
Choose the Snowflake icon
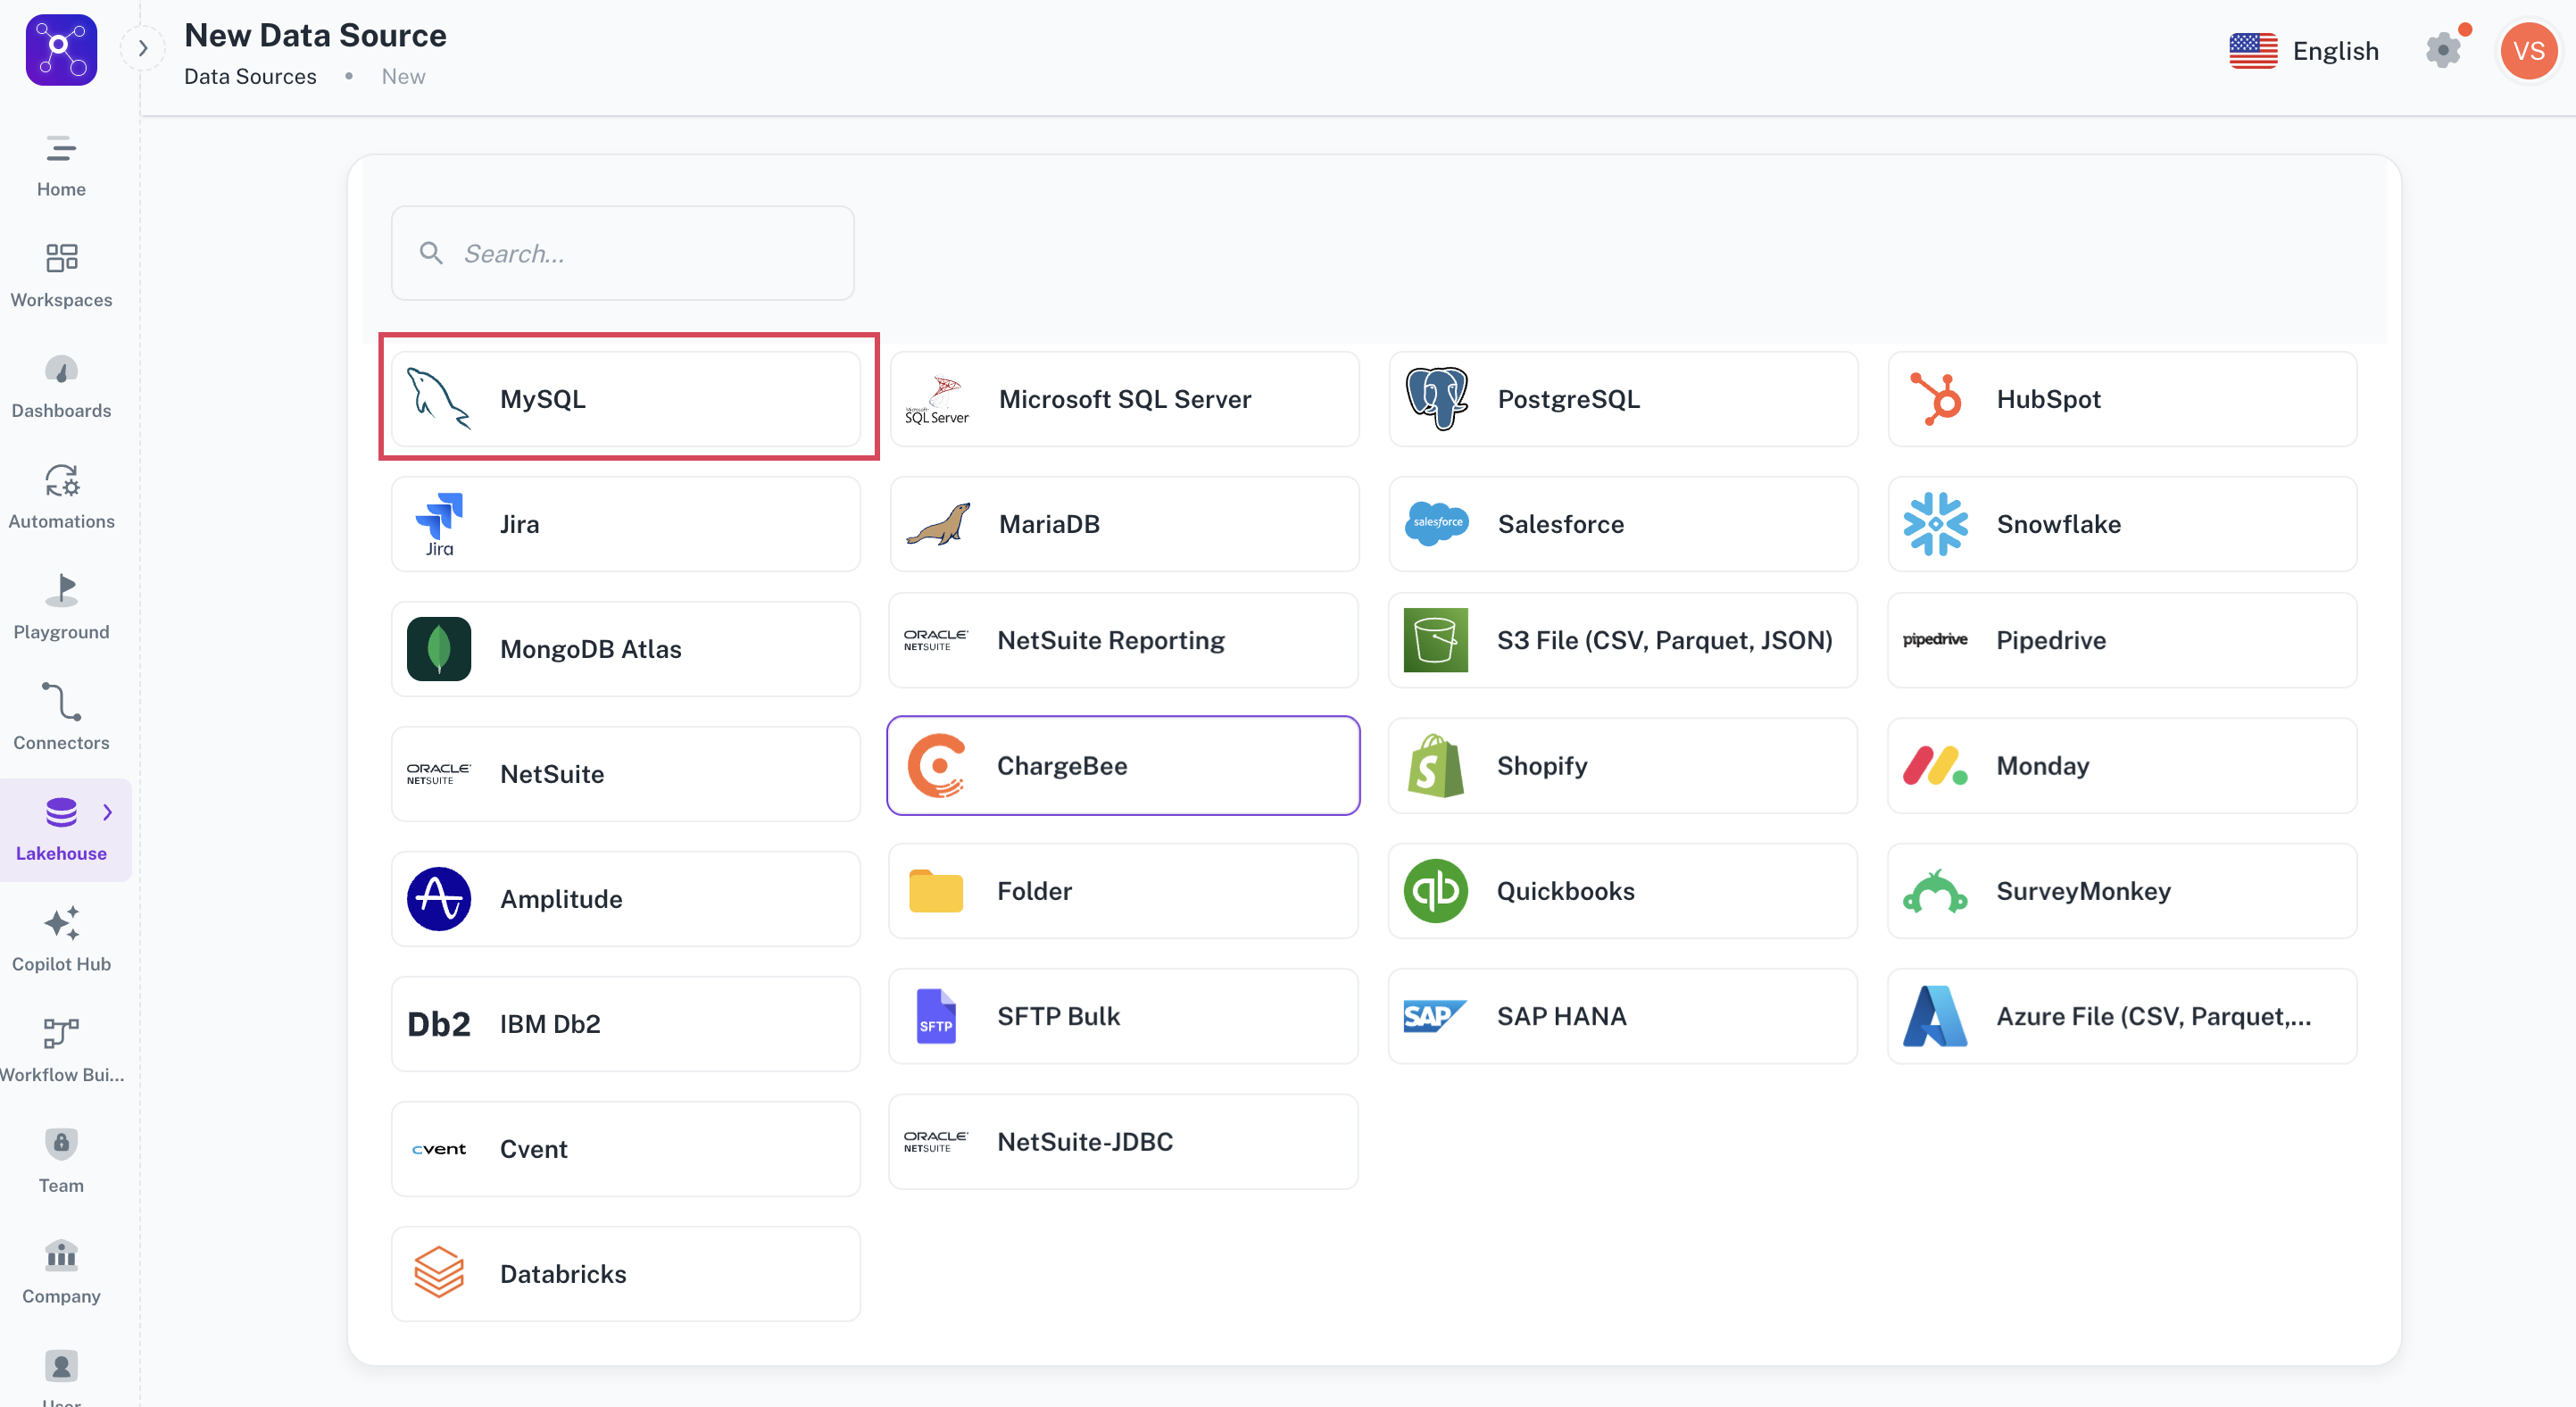click(x=1935, y=523)
